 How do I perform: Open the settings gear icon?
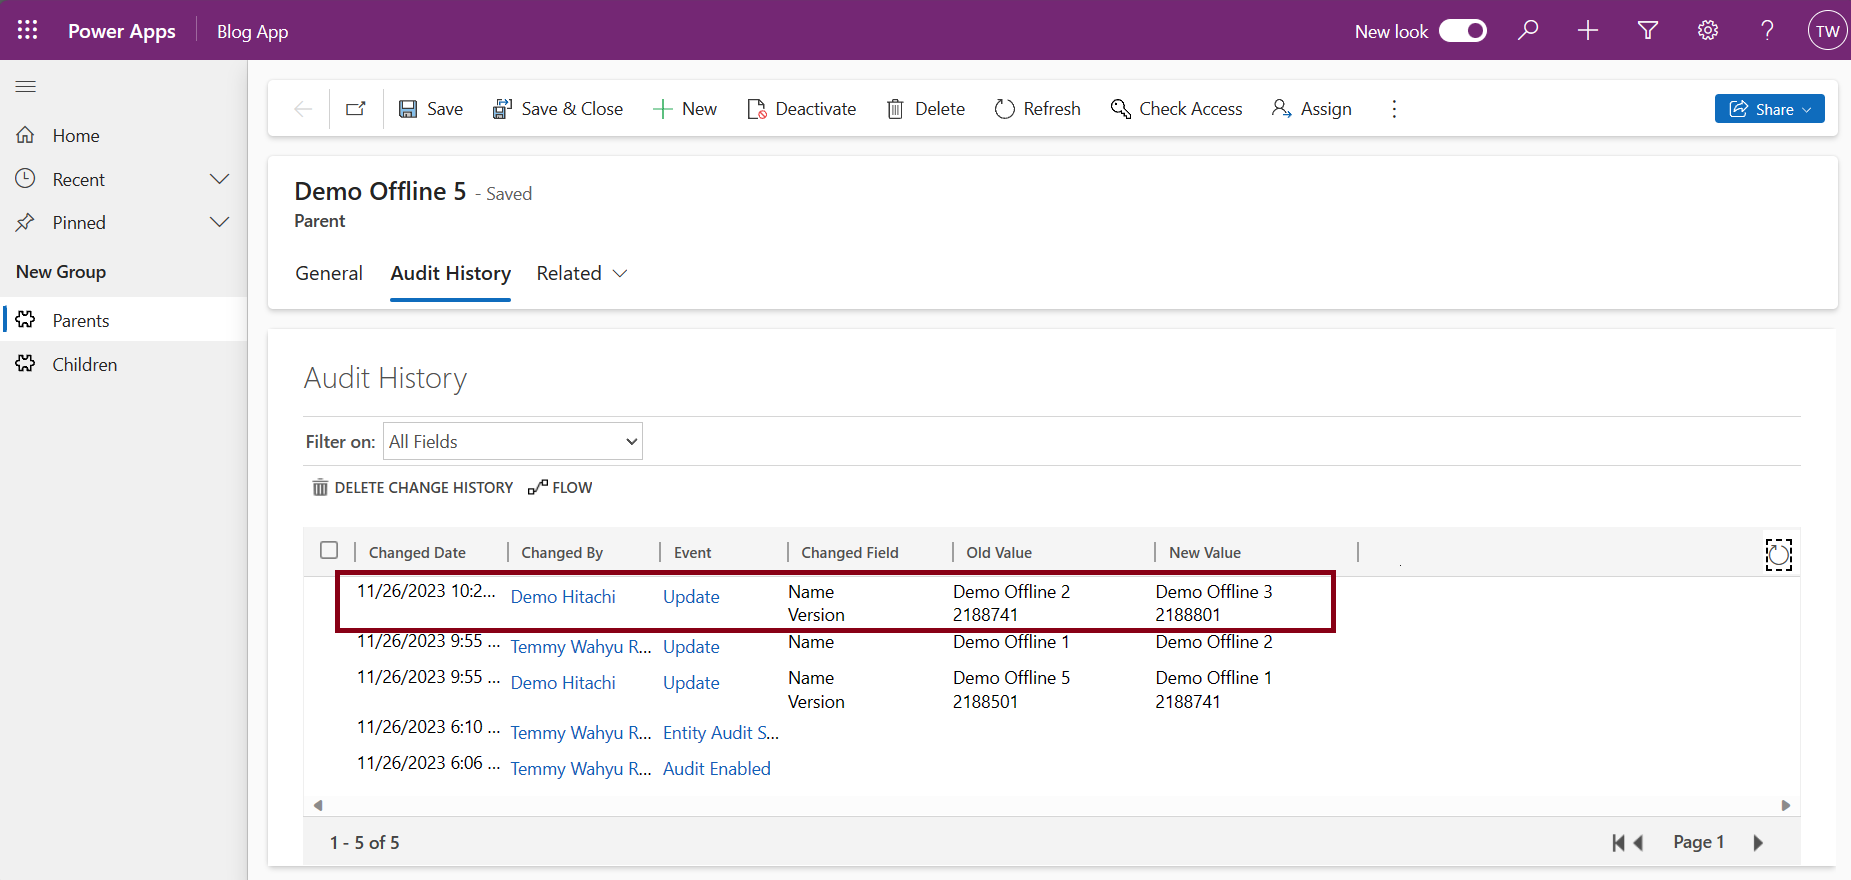click(1708, 30)
